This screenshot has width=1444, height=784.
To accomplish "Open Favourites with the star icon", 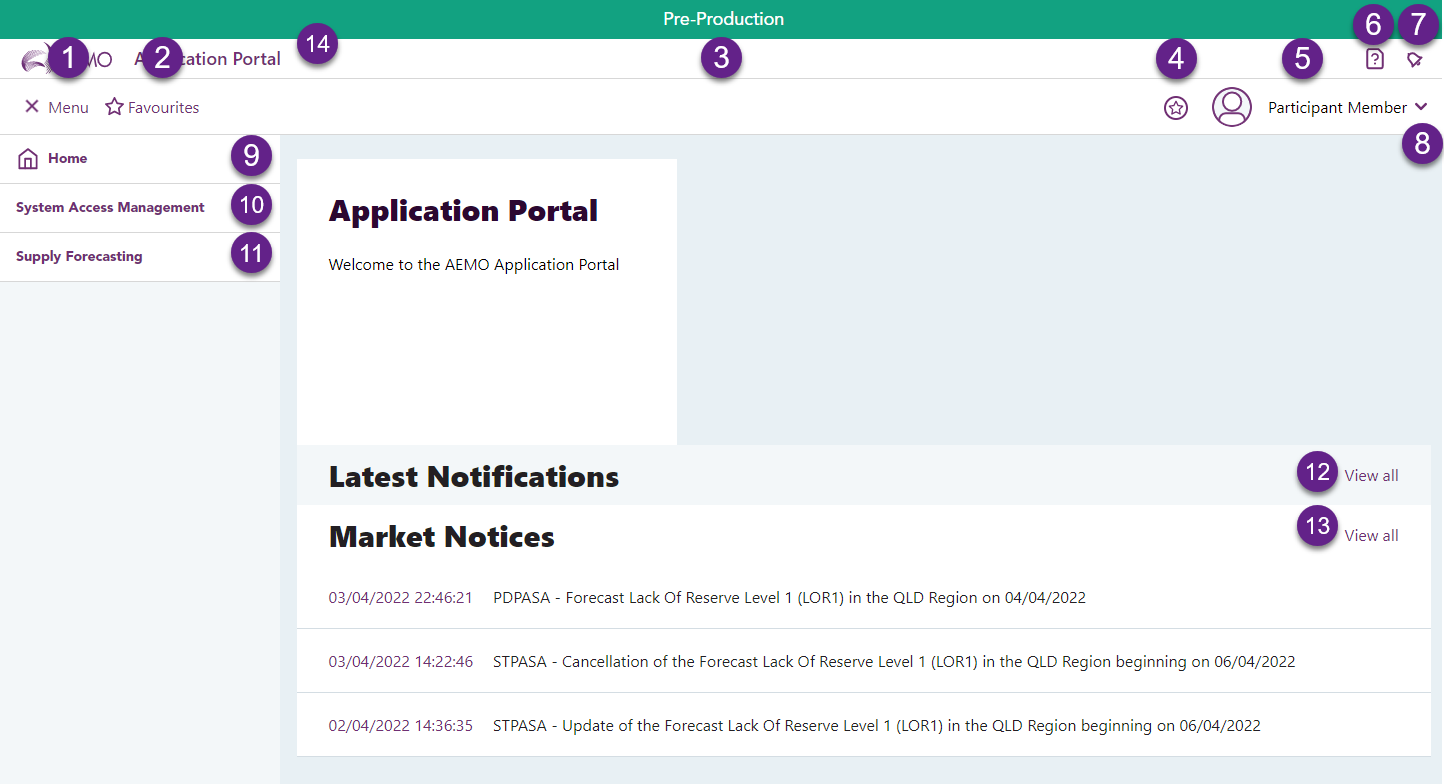I will click(152, 107).
